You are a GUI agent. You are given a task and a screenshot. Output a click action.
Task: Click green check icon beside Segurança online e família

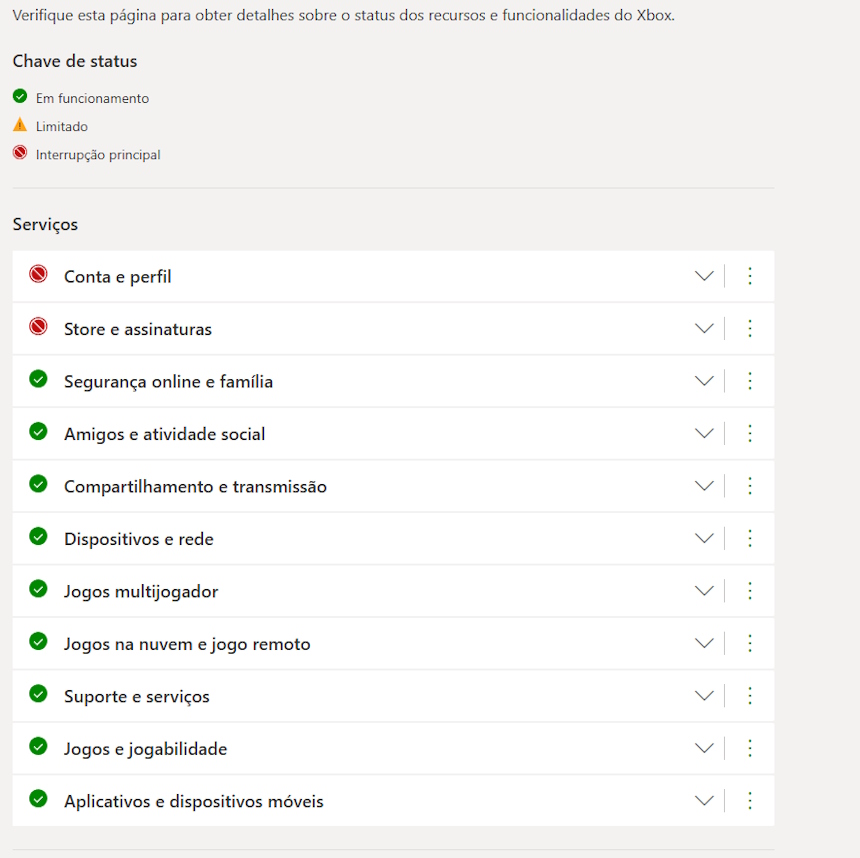[38, 379]
